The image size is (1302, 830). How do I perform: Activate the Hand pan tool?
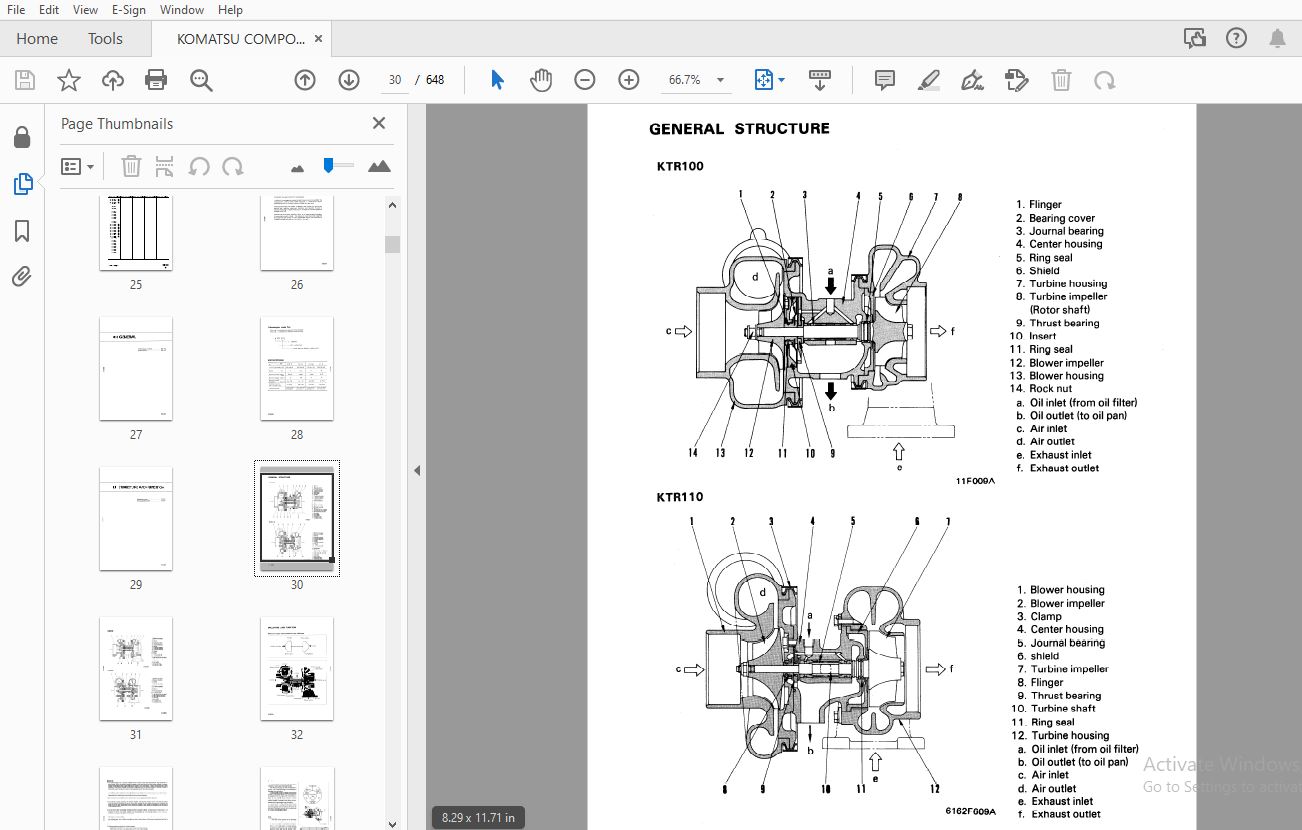[x=541, y=80]
